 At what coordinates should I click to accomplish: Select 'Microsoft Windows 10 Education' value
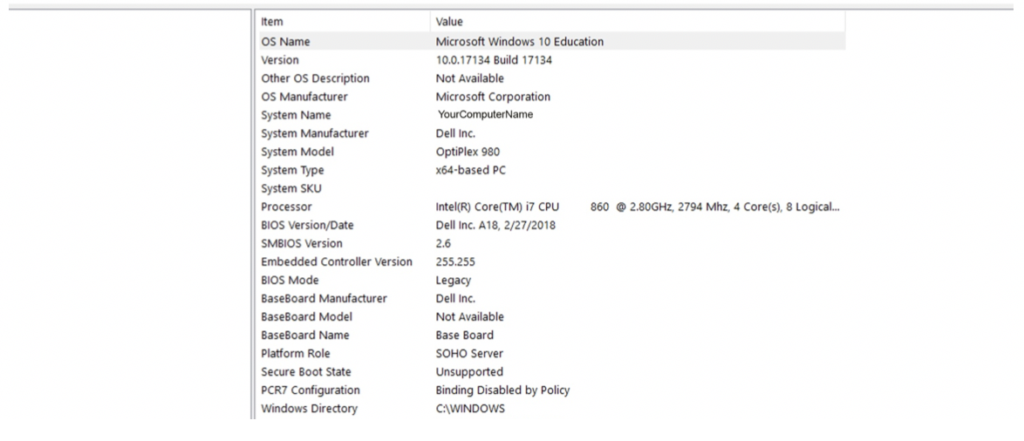coord(519,42)
